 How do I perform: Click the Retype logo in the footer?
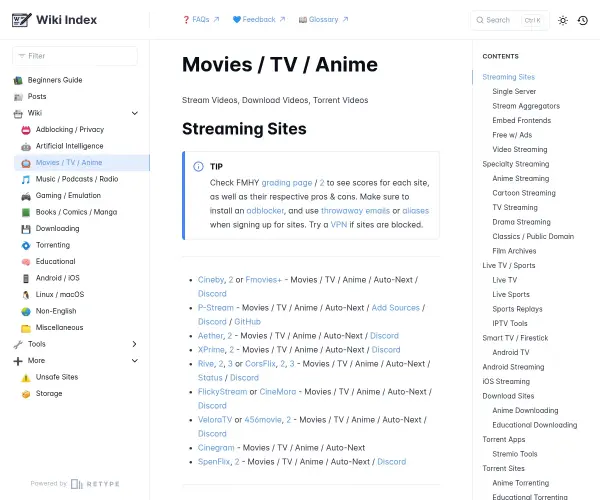pos(95,484)
